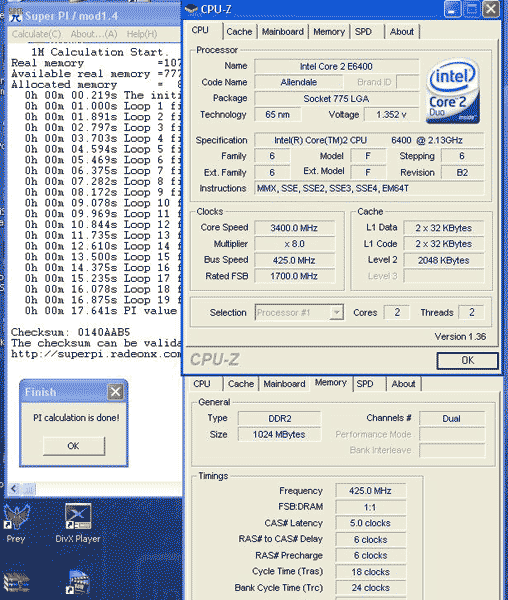Select the SPD tab in the upper CPU-Z window

pyautogui.click(x=363, y=32)
